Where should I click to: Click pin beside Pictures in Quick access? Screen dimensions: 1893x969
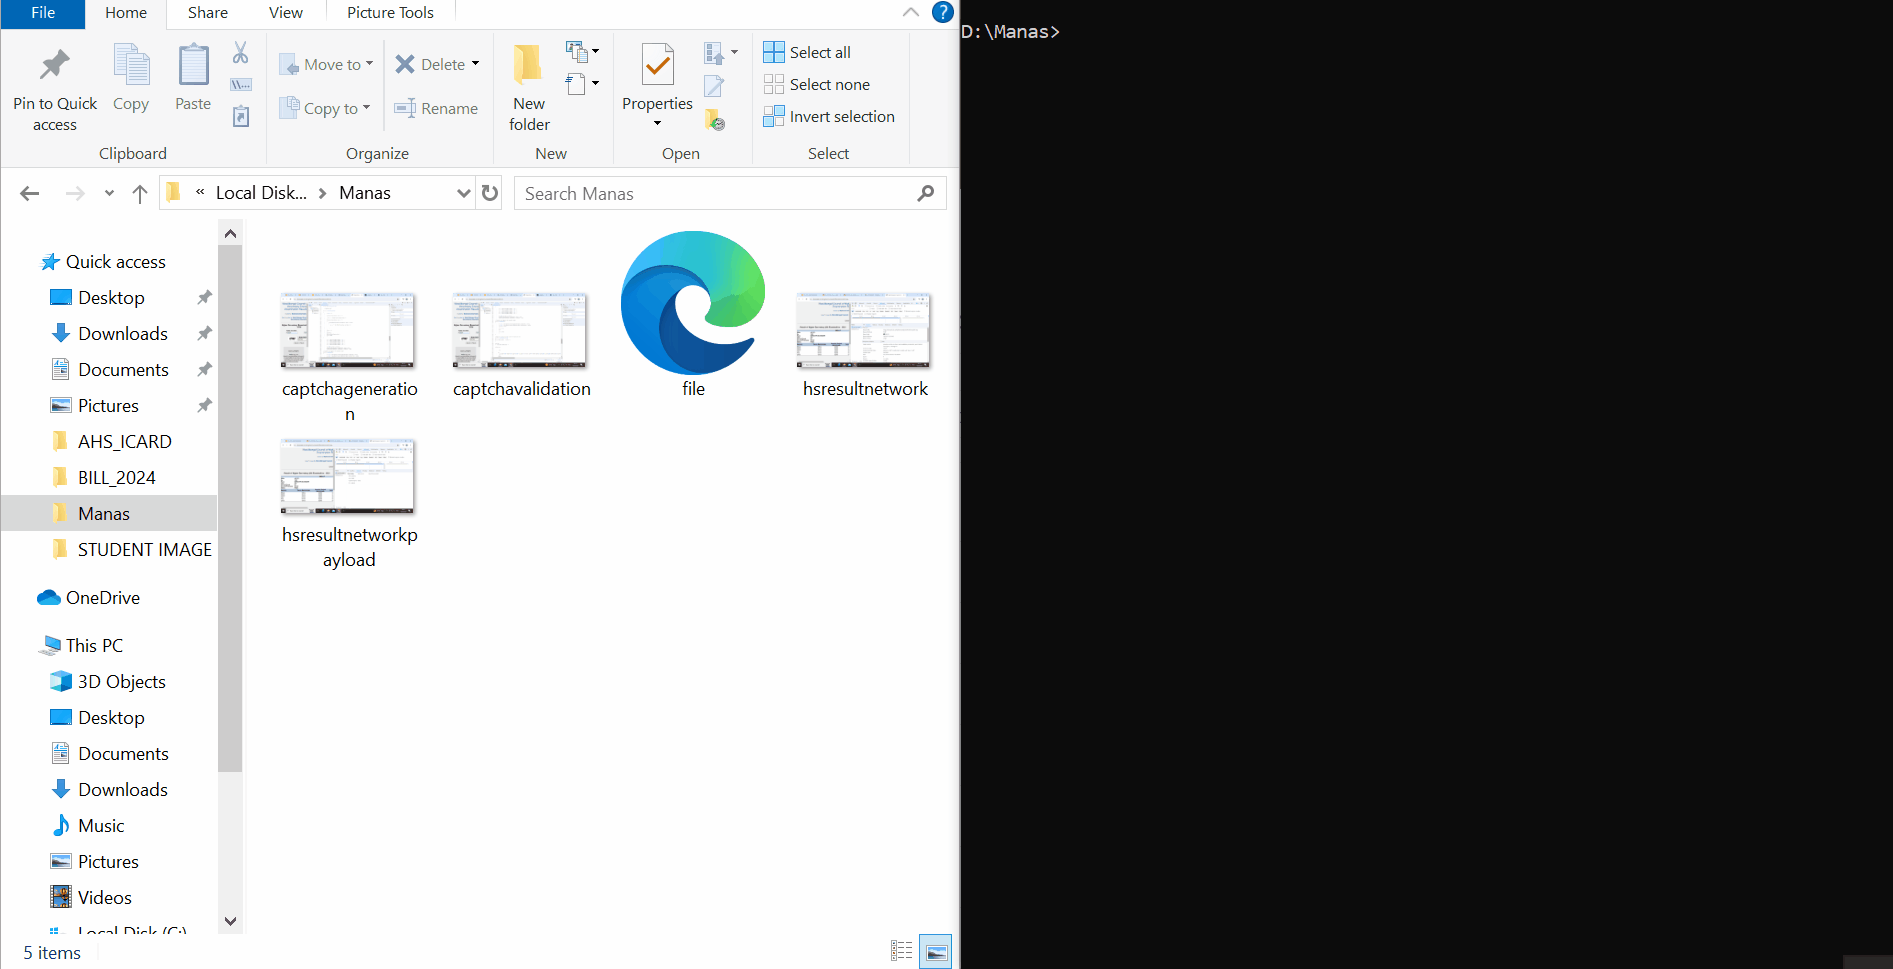(x=204, y=405)
